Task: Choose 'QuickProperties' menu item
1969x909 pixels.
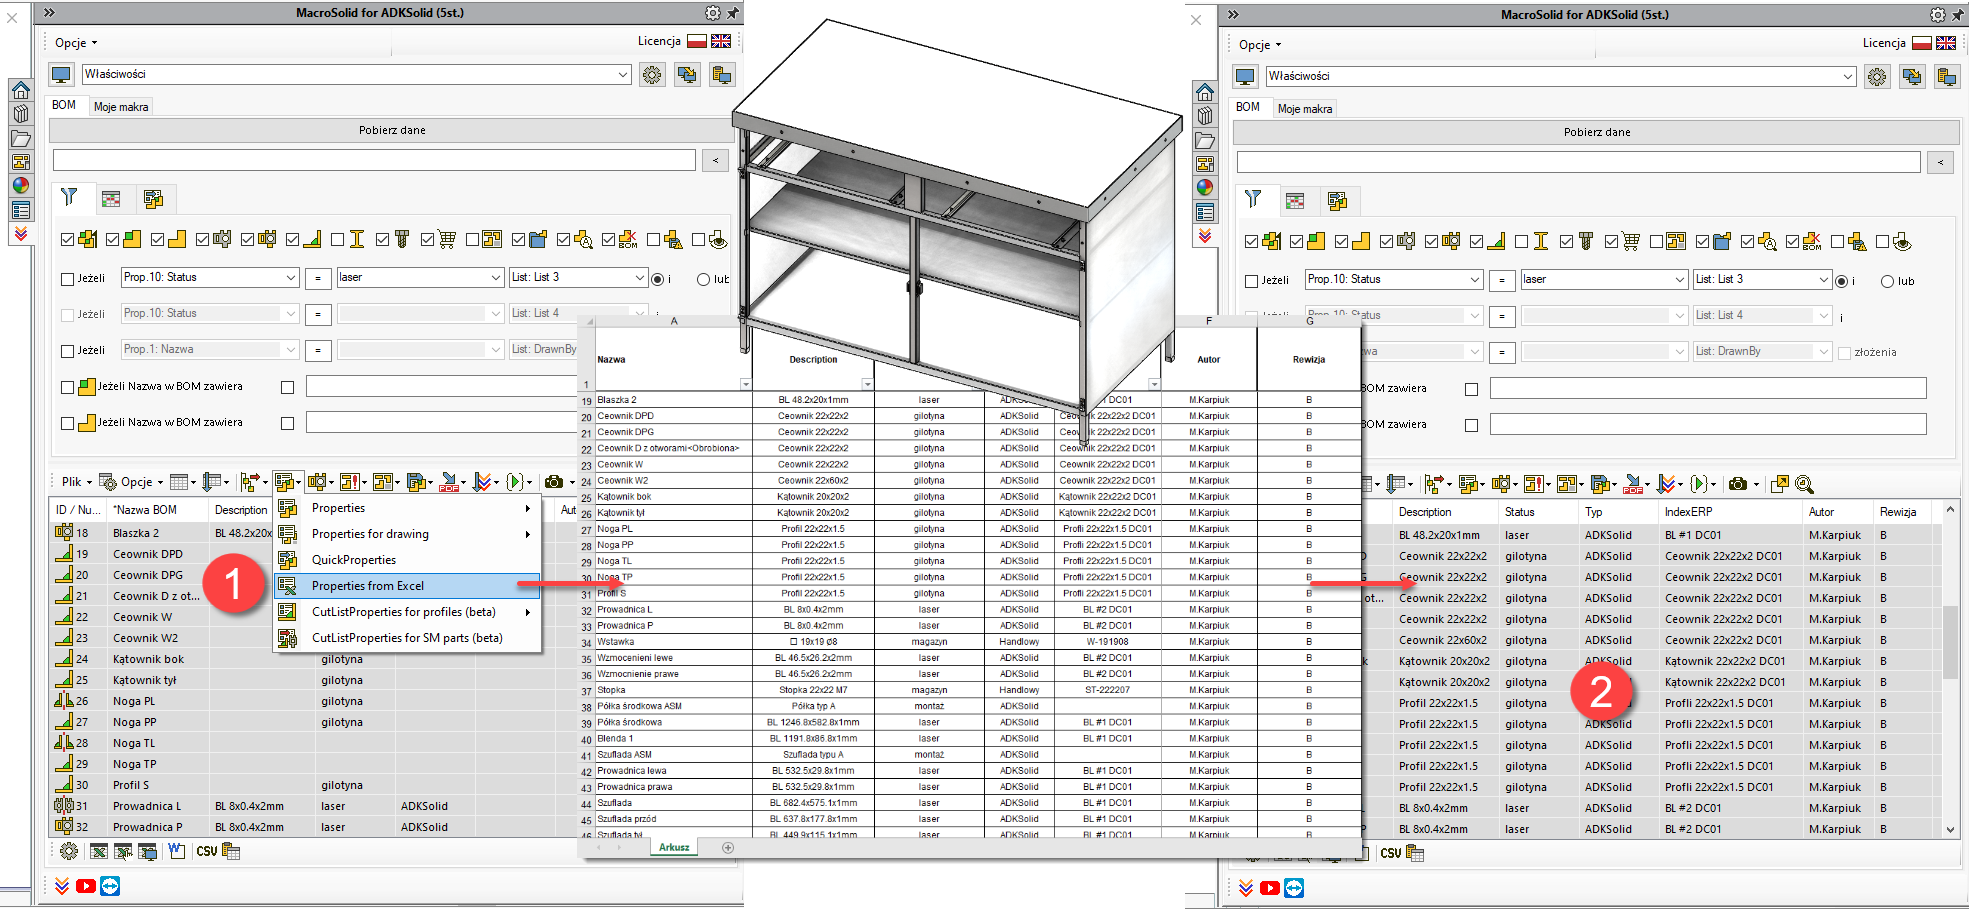Action: click(407, 560)
